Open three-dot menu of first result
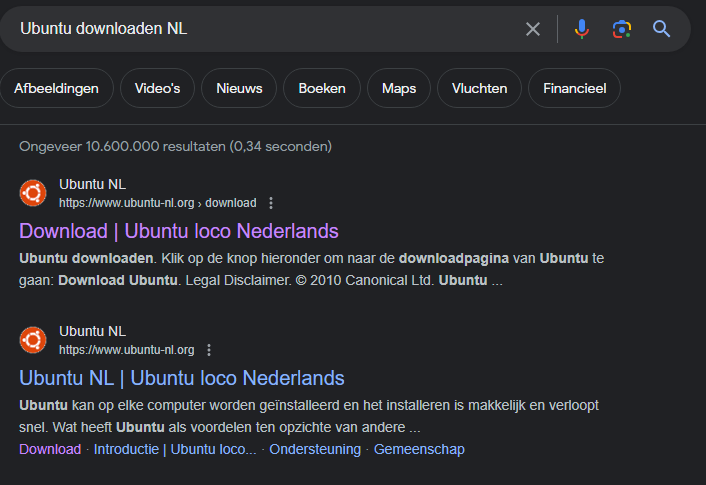Viewport: 706px width, 485px height. click(270, 203)
